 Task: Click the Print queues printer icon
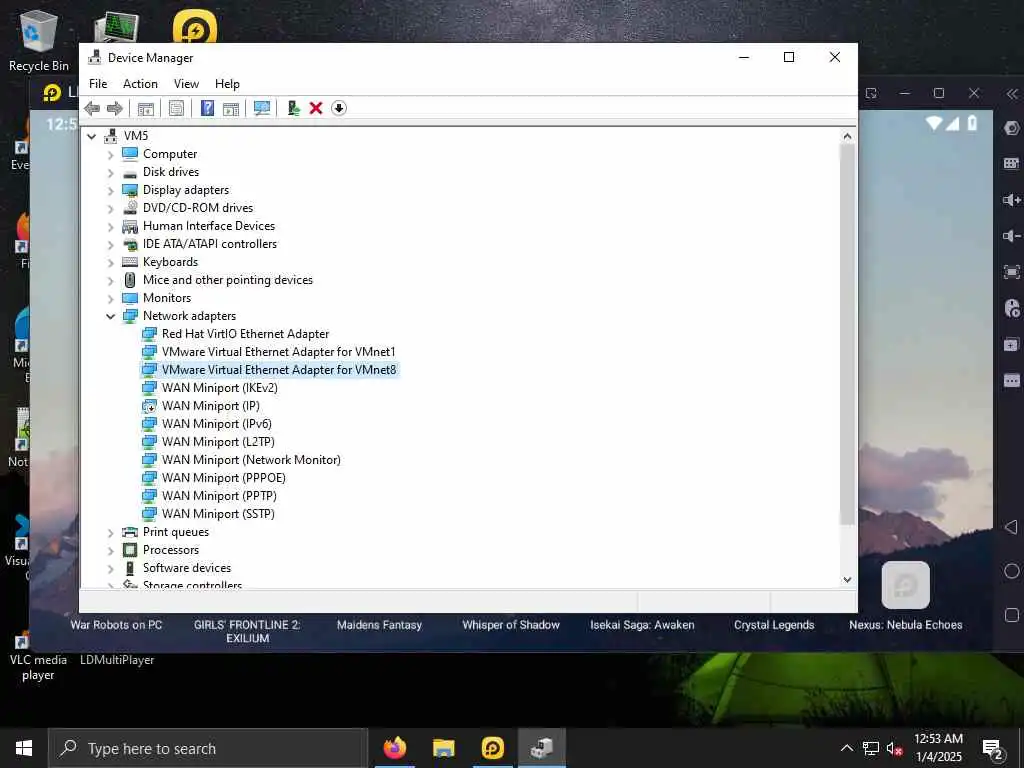pos(130,532)
